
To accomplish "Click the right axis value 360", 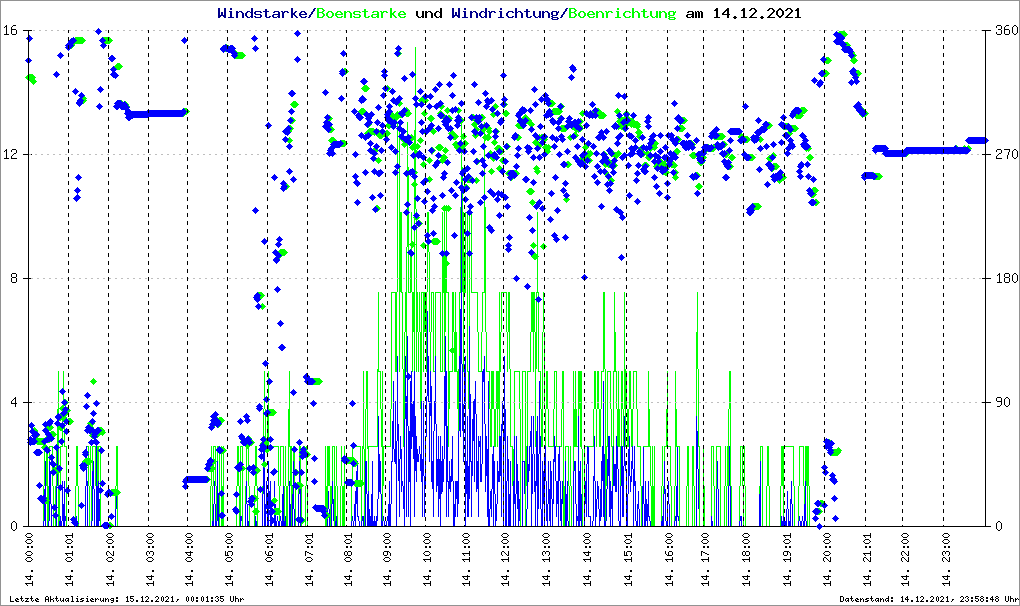I will [x=1004, y=30].
